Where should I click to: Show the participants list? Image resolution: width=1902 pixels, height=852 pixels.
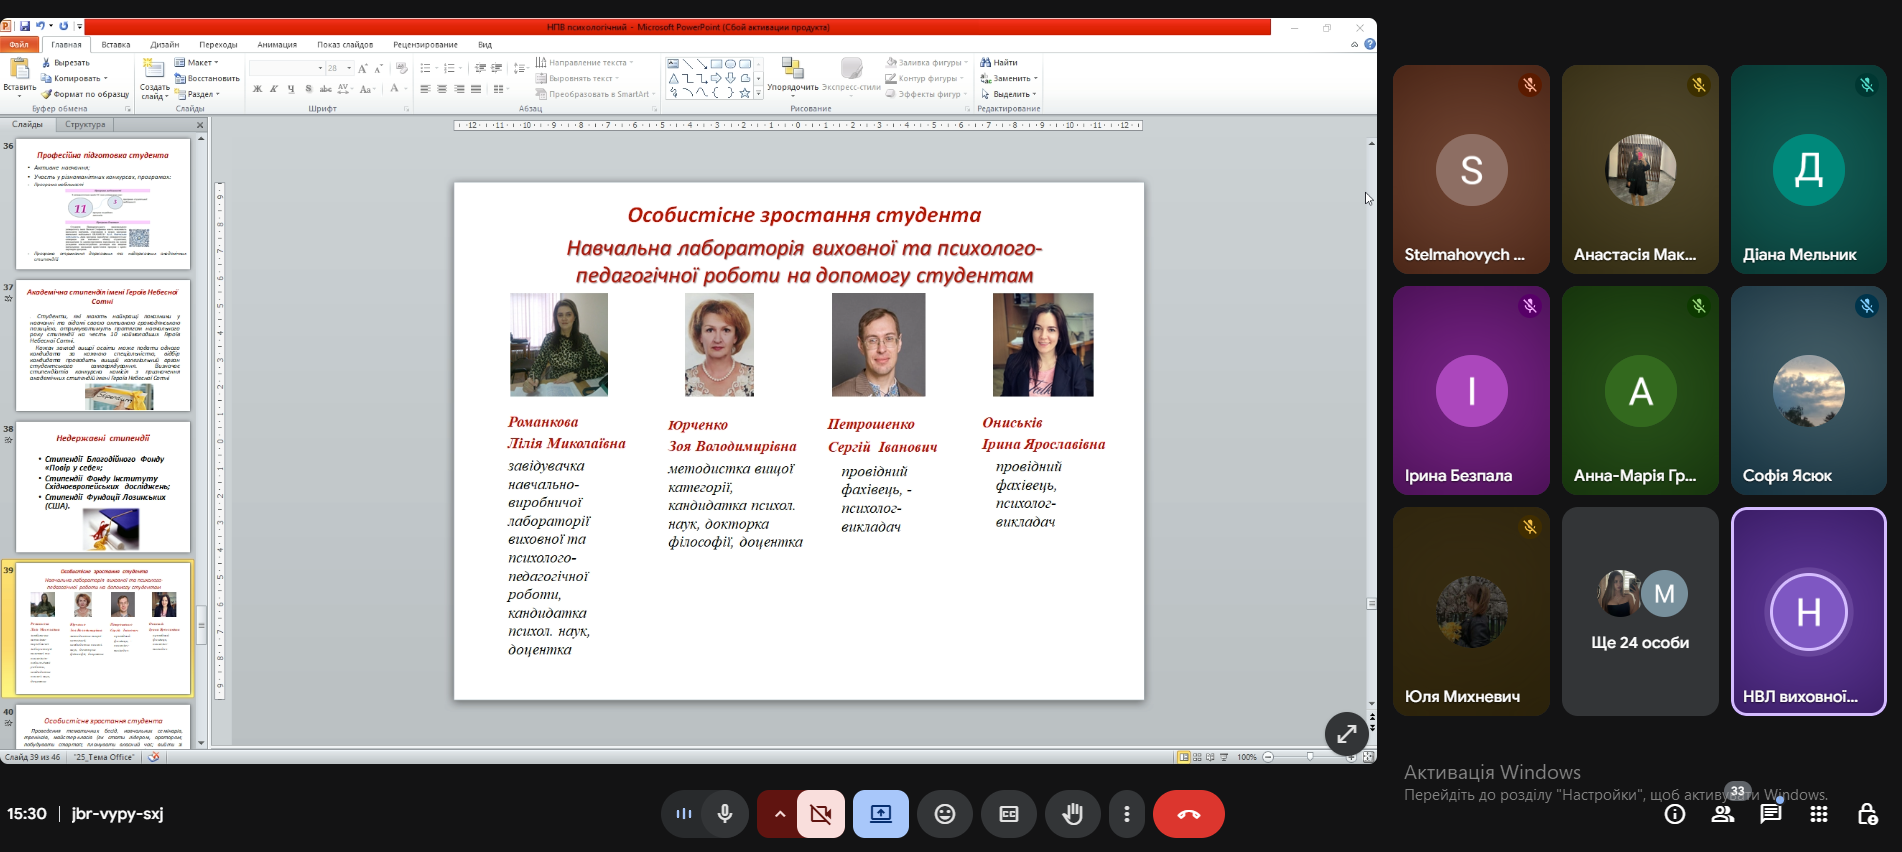1723,814
